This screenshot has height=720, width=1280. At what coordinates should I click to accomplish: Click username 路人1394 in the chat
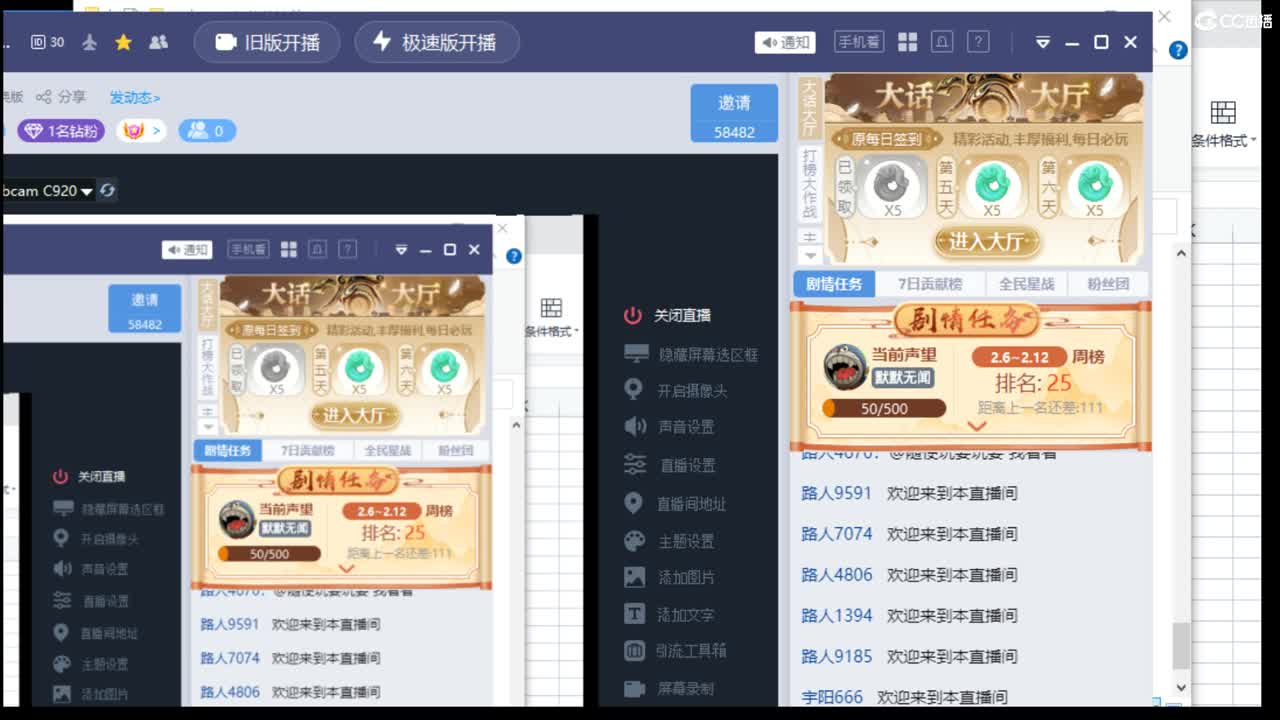(837, 616)
